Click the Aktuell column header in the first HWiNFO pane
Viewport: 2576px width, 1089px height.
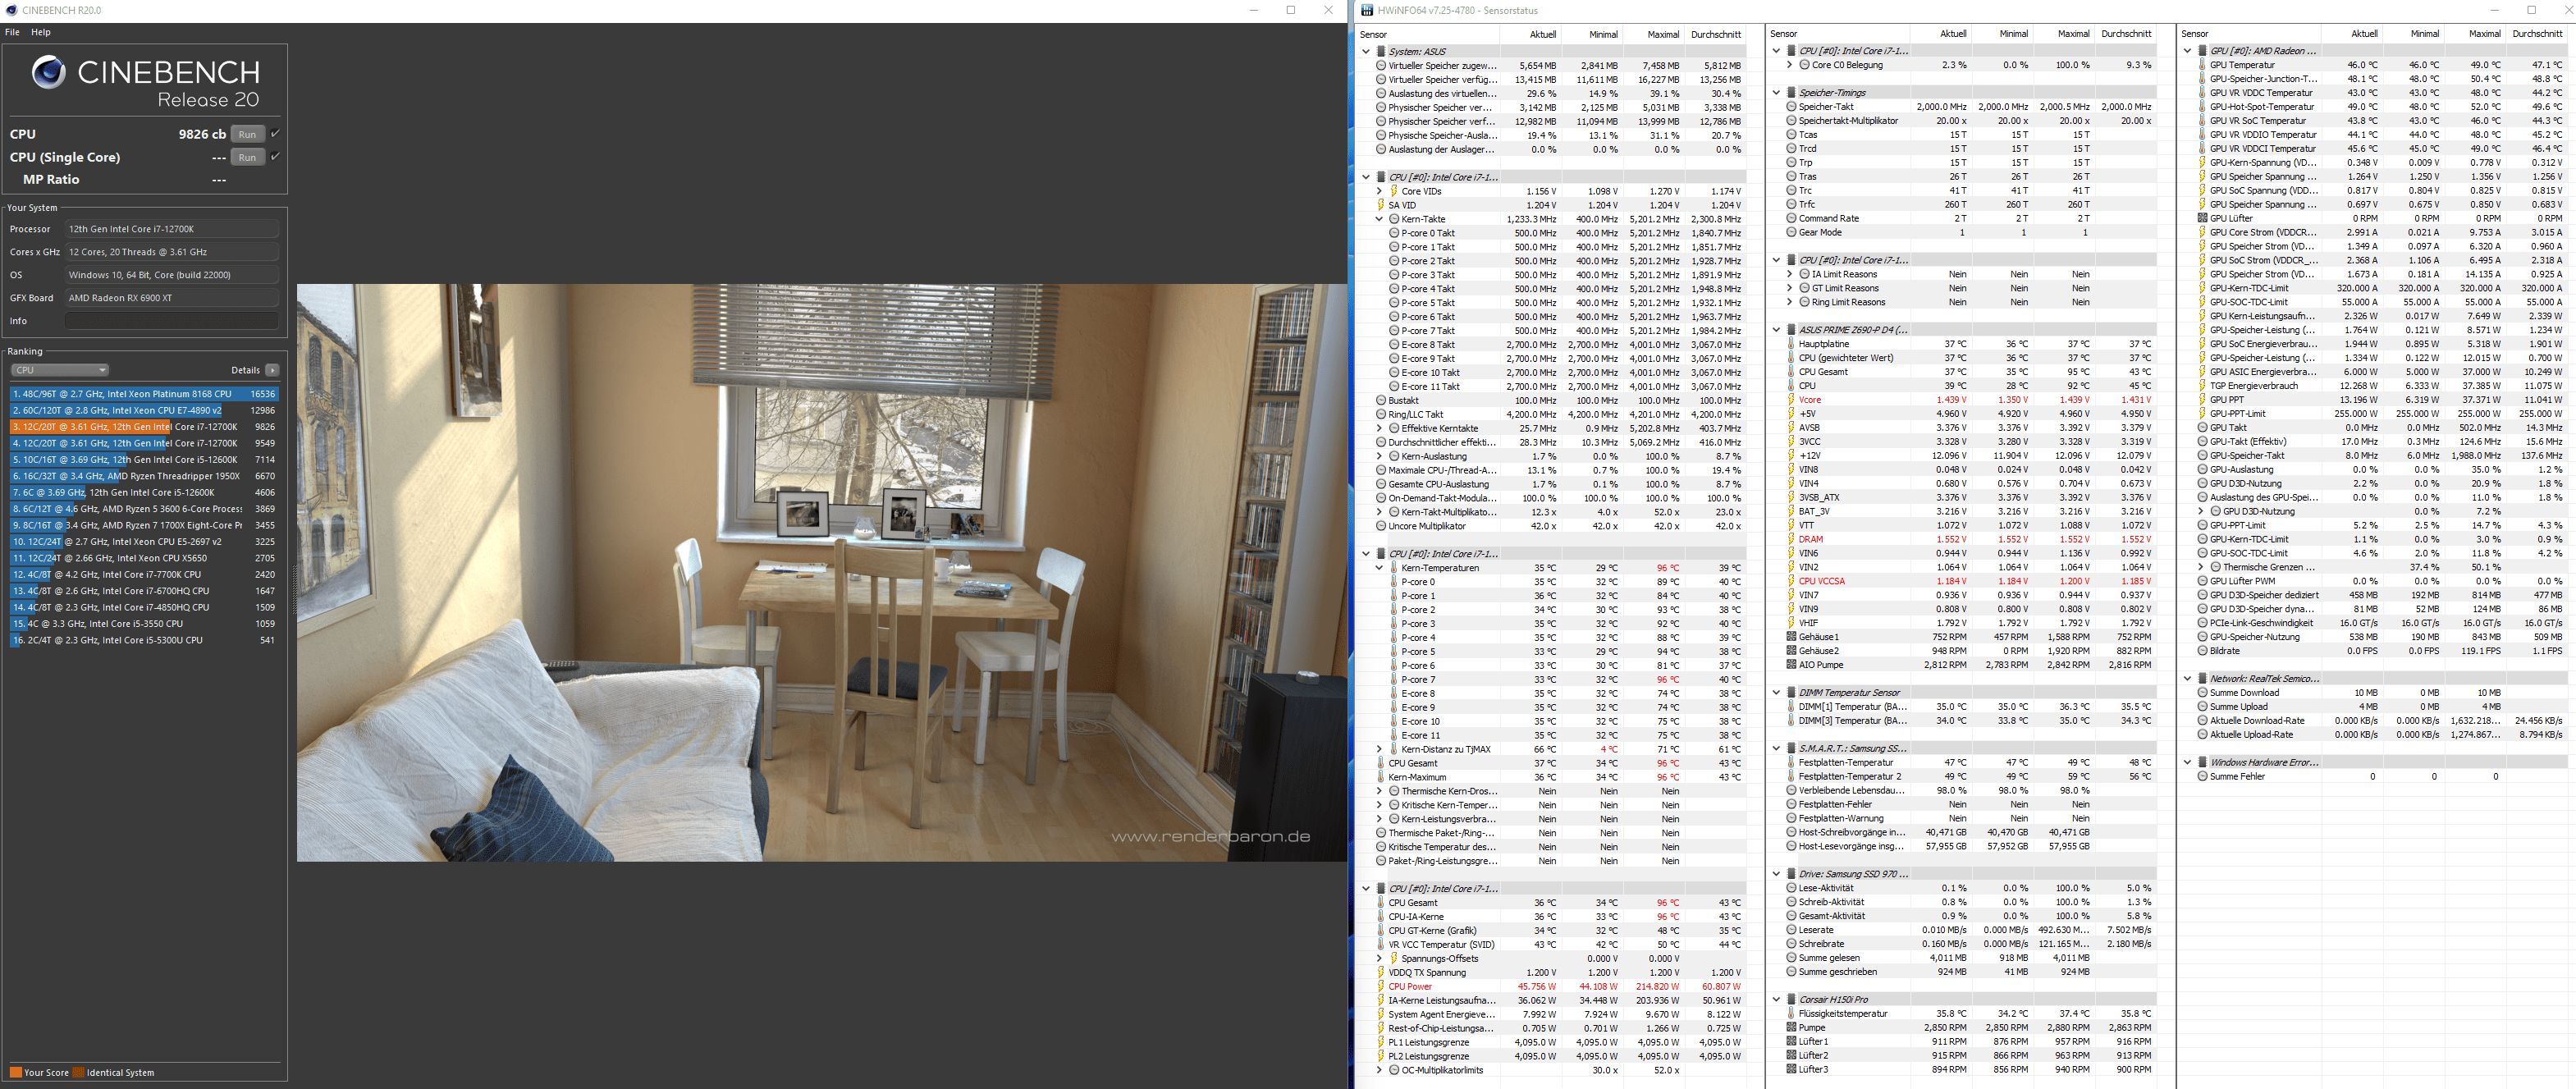tap(1531, 34)
